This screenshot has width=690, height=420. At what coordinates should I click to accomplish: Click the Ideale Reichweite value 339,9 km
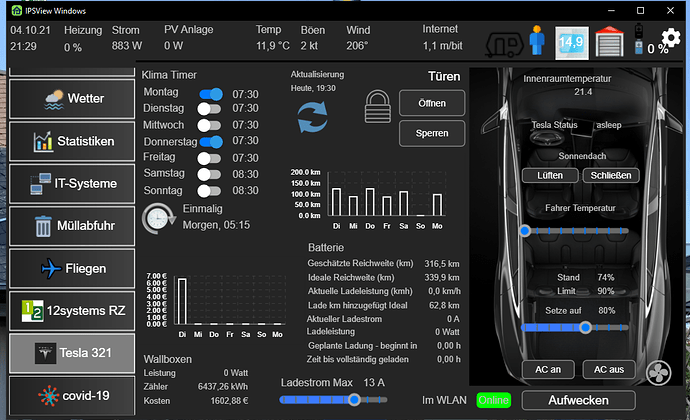click(442, 278)
